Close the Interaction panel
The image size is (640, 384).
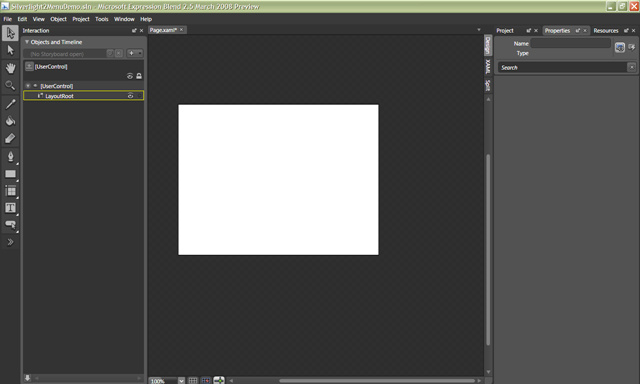pos(142,31)
